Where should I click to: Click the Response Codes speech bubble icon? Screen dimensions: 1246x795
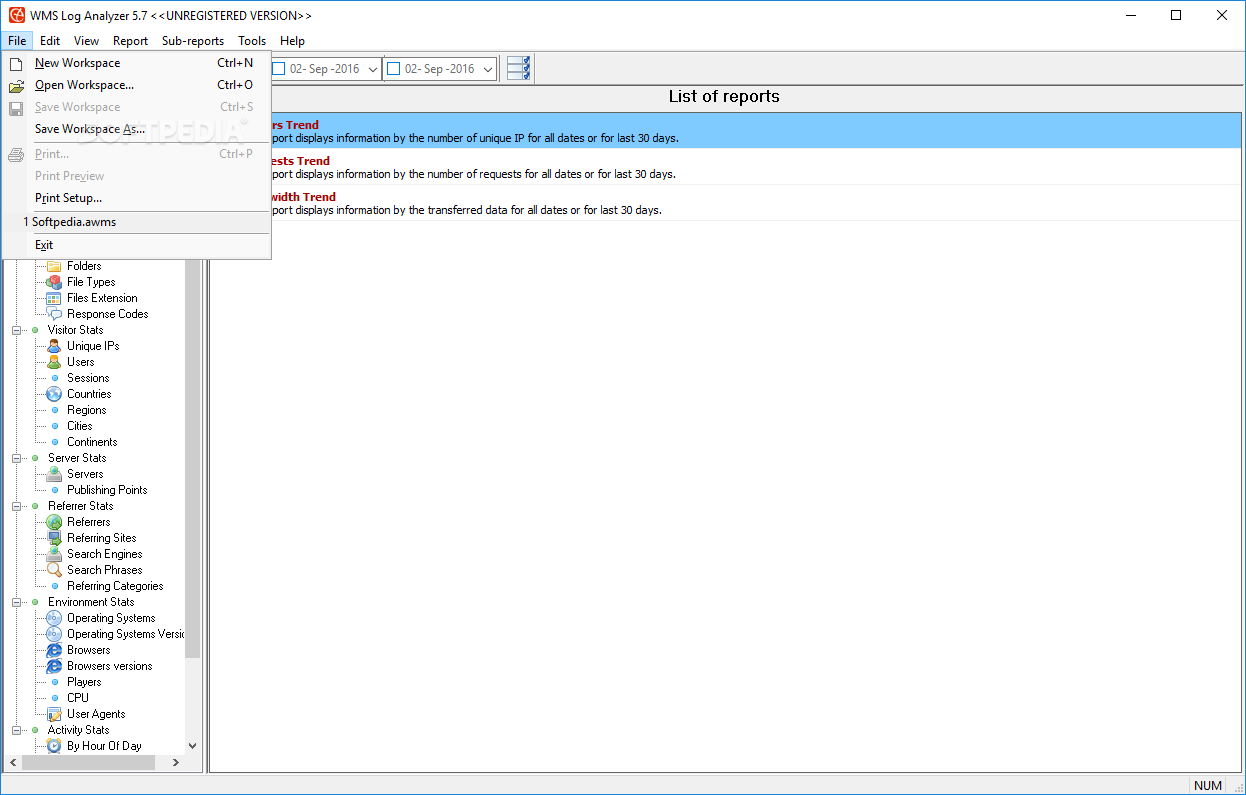coord(54,314)
